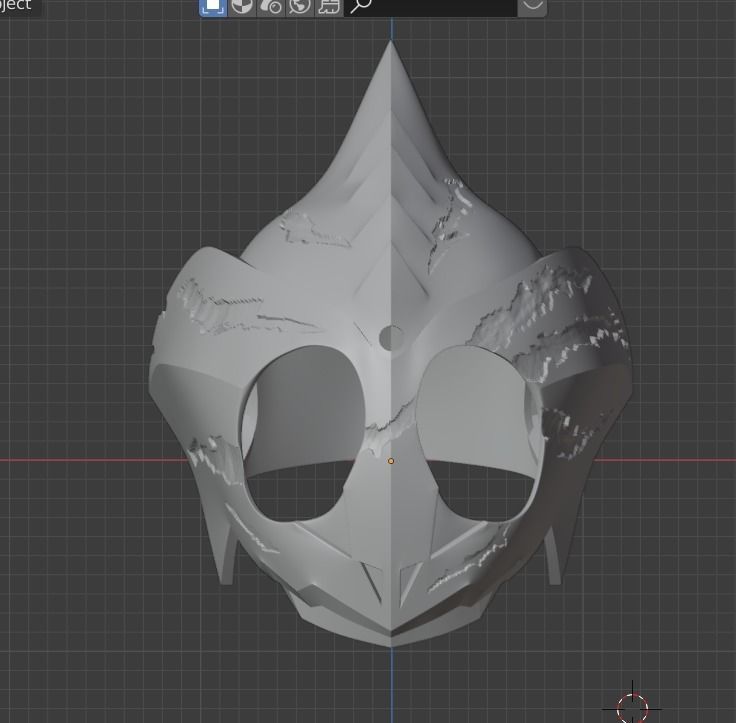Click the globe world icon in header
The image size is (736, 723).
click(300, 7)
